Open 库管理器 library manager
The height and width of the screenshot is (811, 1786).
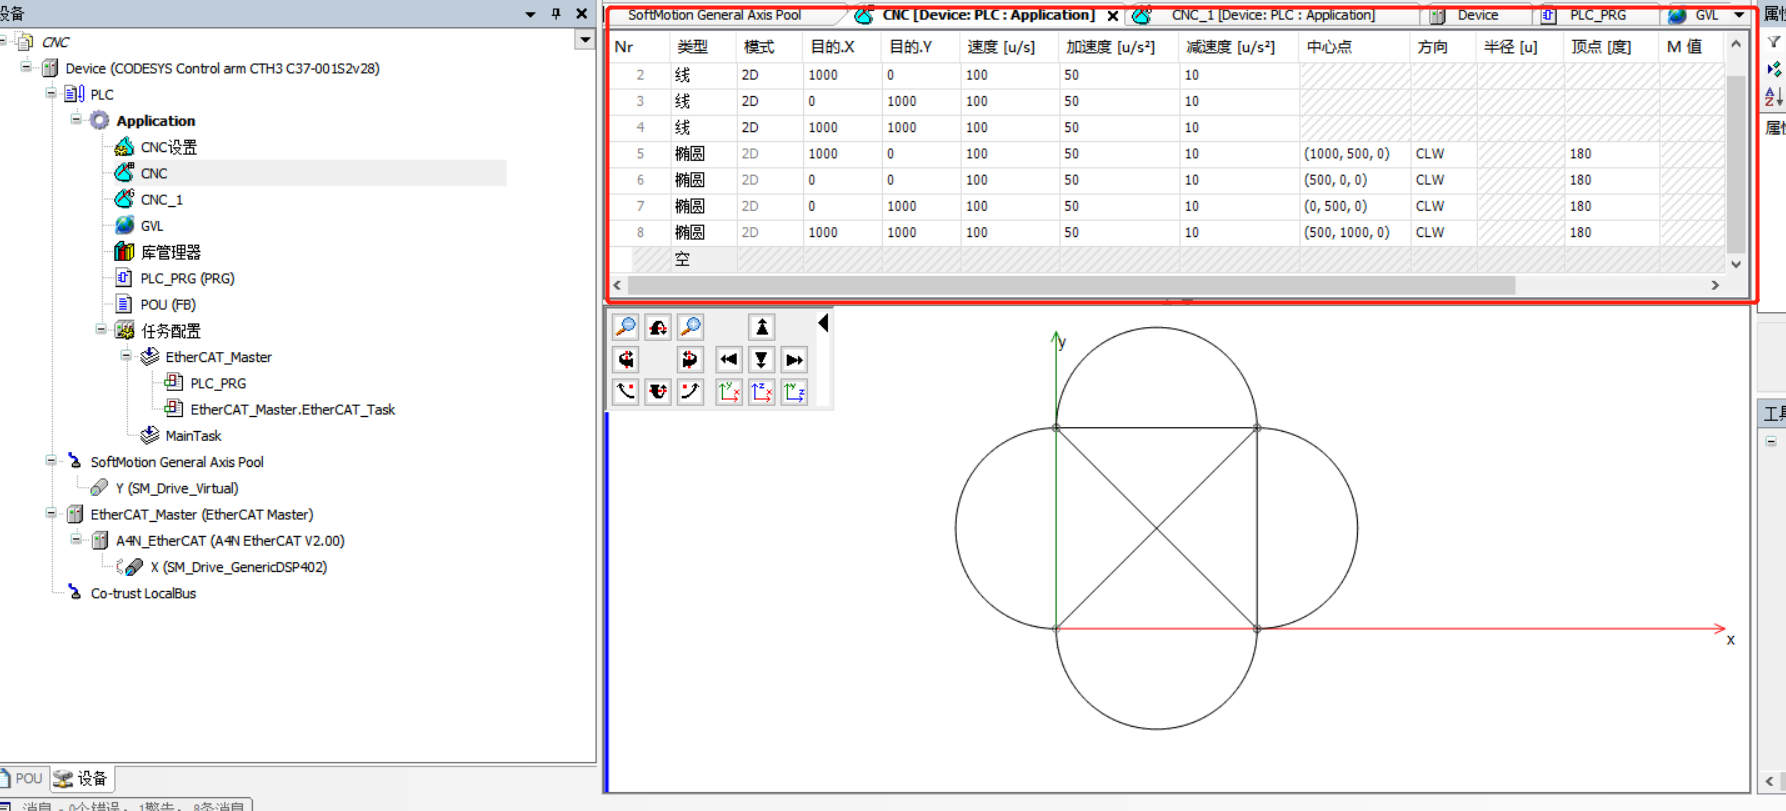(x=170, y=252)
